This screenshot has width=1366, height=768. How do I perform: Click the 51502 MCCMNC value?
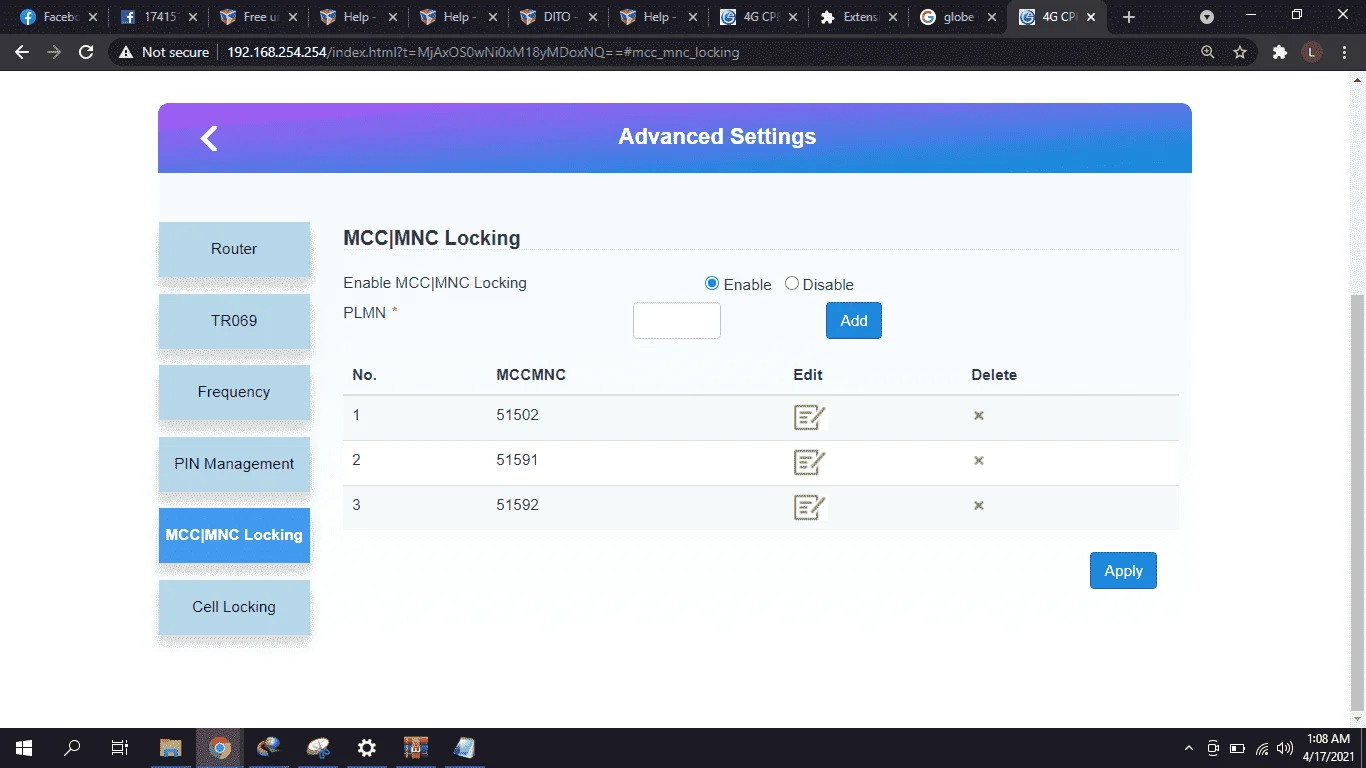tap(517, 415)
